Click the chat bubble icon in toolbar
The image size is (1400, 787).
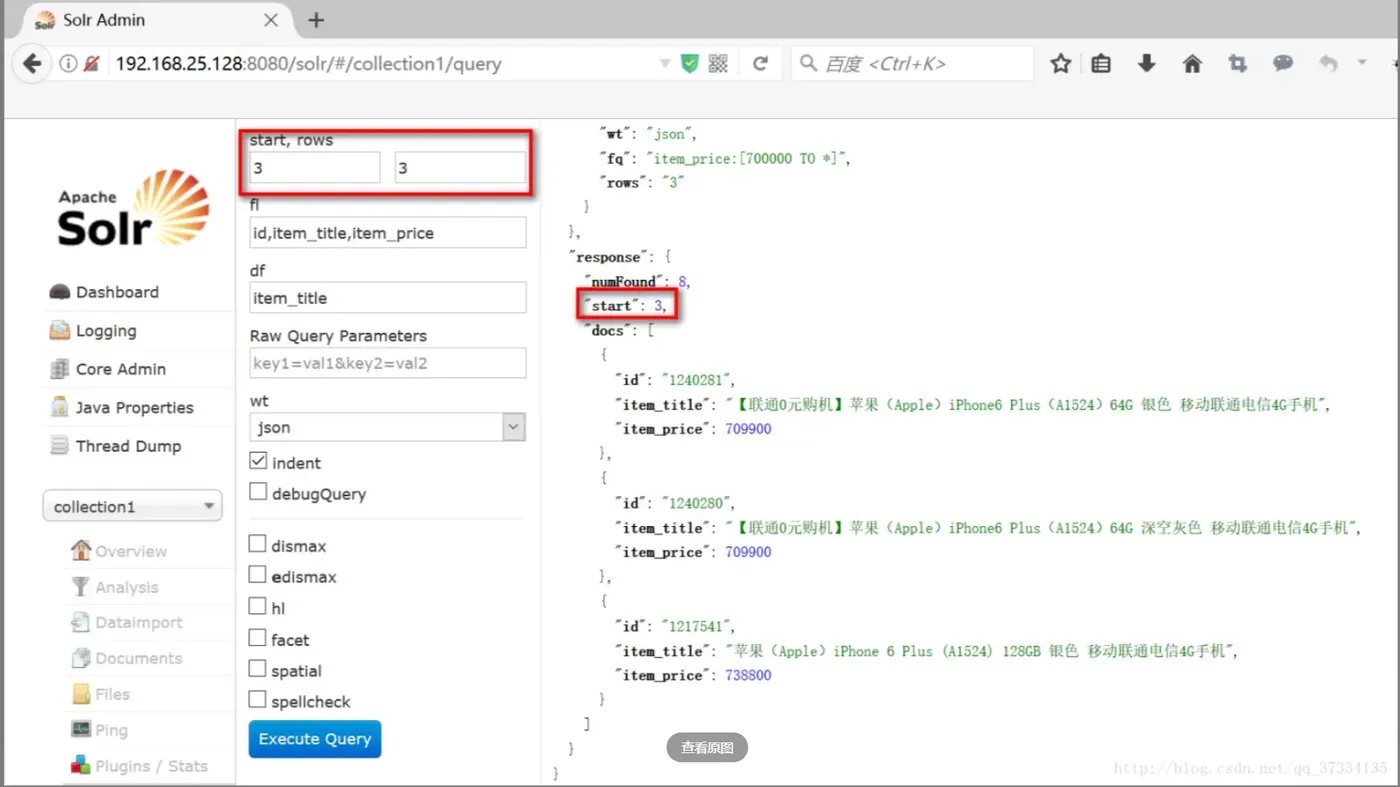pyautogui.click(x=1283, y=64)
